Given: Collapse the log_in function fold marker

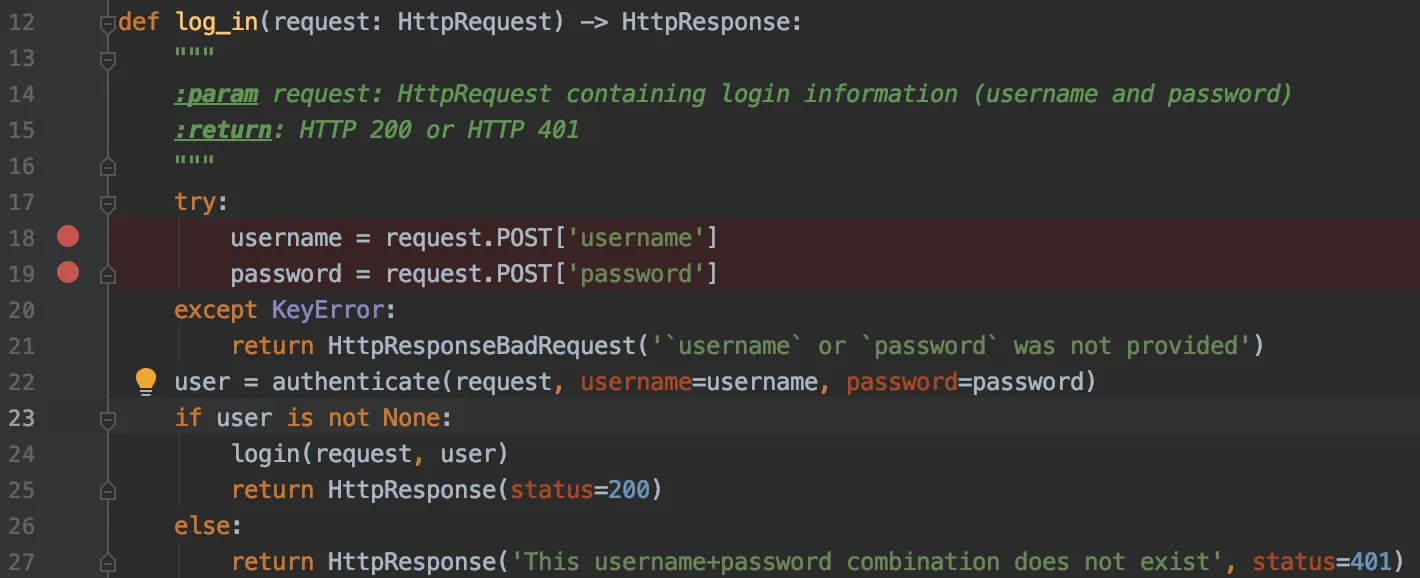Looking at the screenshot, I should coord(107,23).
